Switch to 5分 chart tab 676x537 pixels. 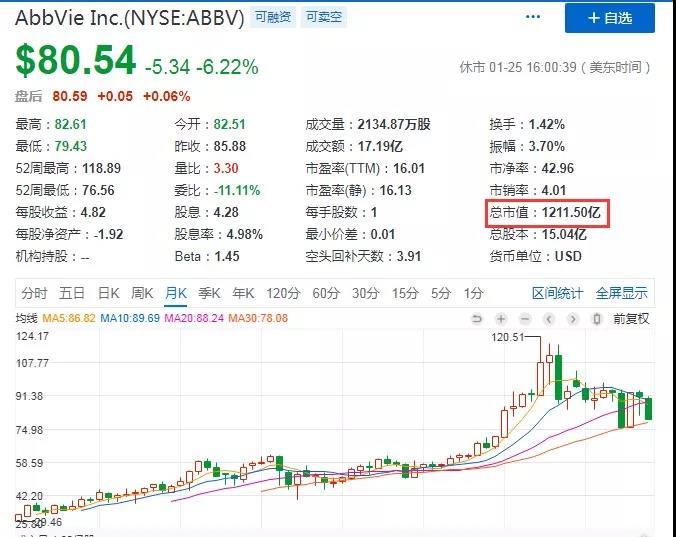pyautogui.click(x=441, y=293)
